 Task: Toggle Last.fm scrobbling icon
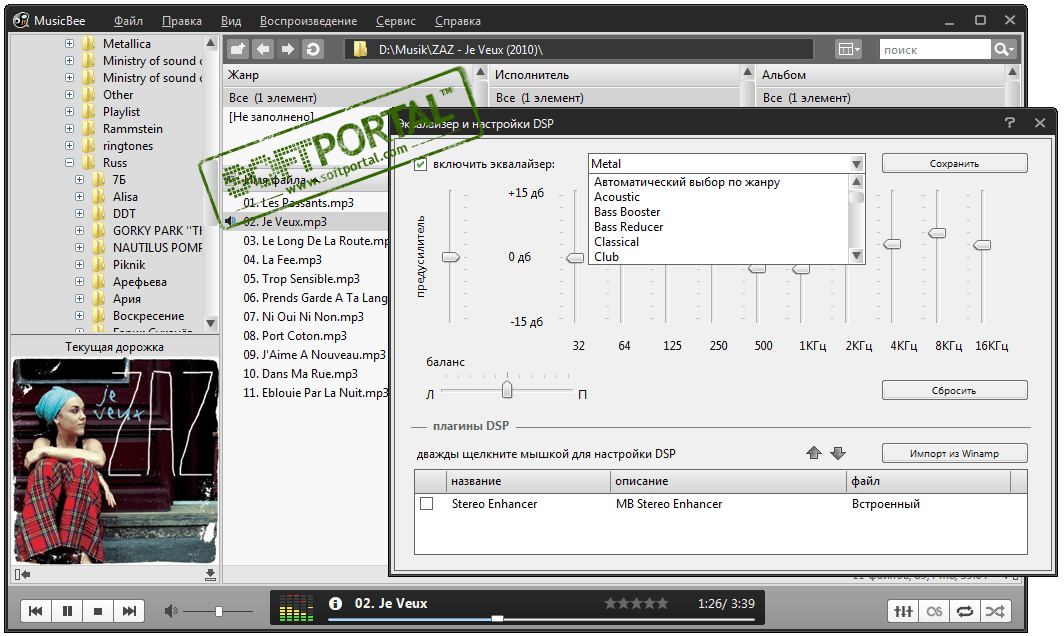[934, 611]
